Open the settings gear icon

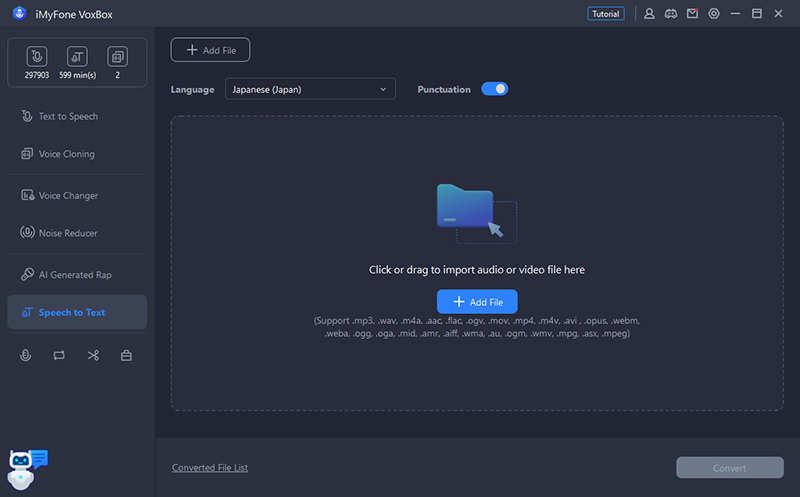tap(714, 14)
